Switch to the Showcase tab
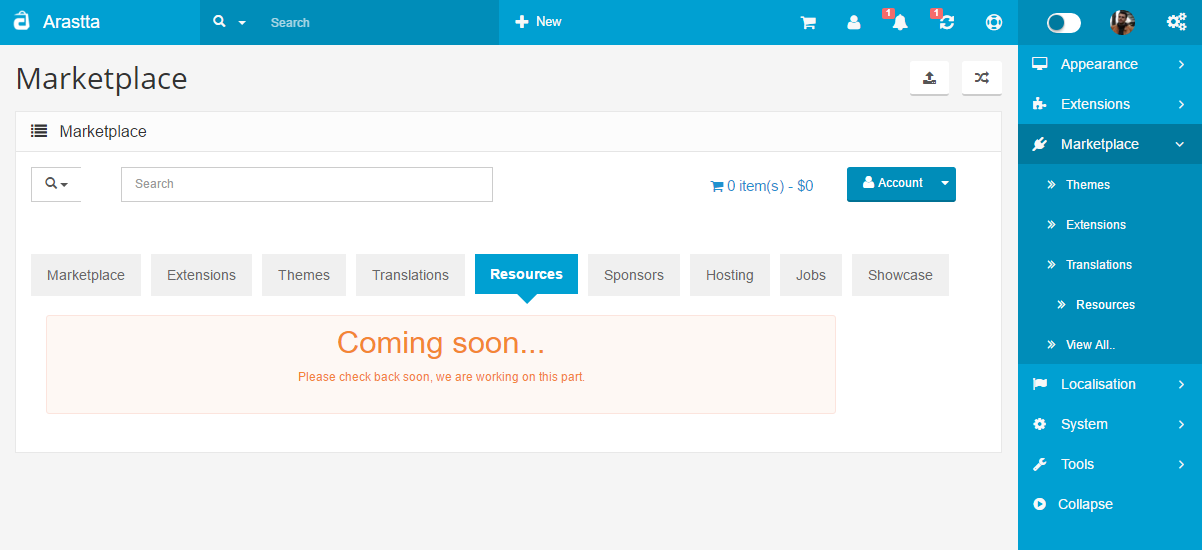Image resolution: width=1202 pixels, height=550 pixels. coord(900,275)
